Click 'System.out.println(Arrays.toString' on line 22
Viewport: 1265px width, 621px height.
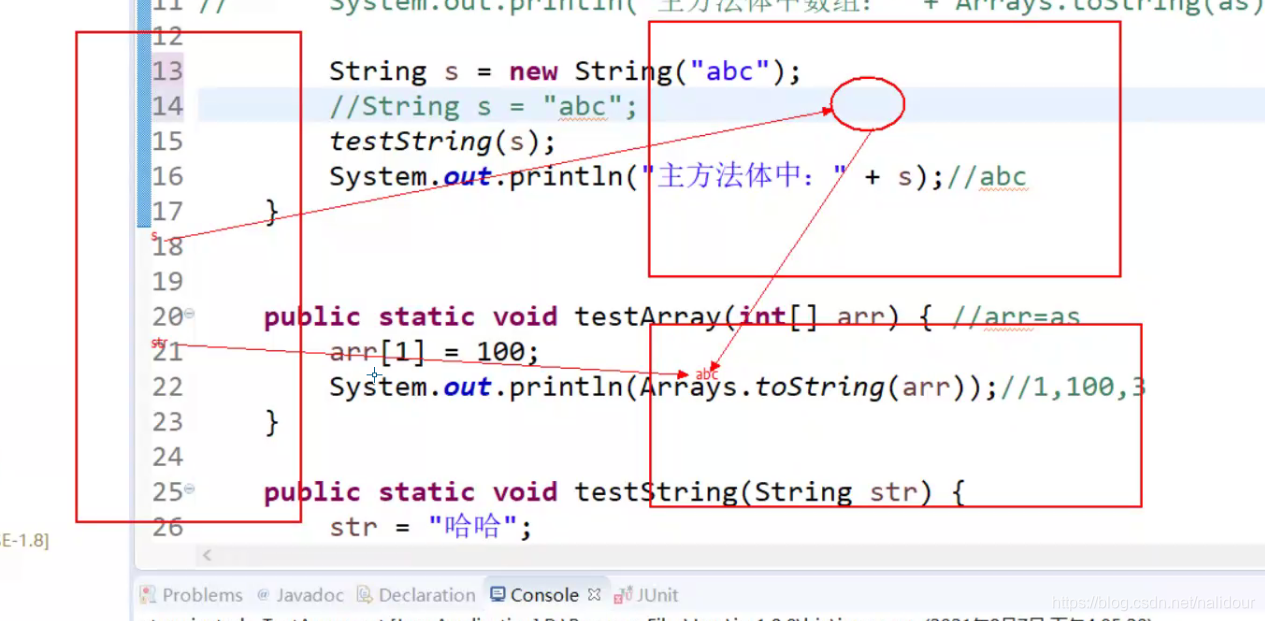point(606,387)
